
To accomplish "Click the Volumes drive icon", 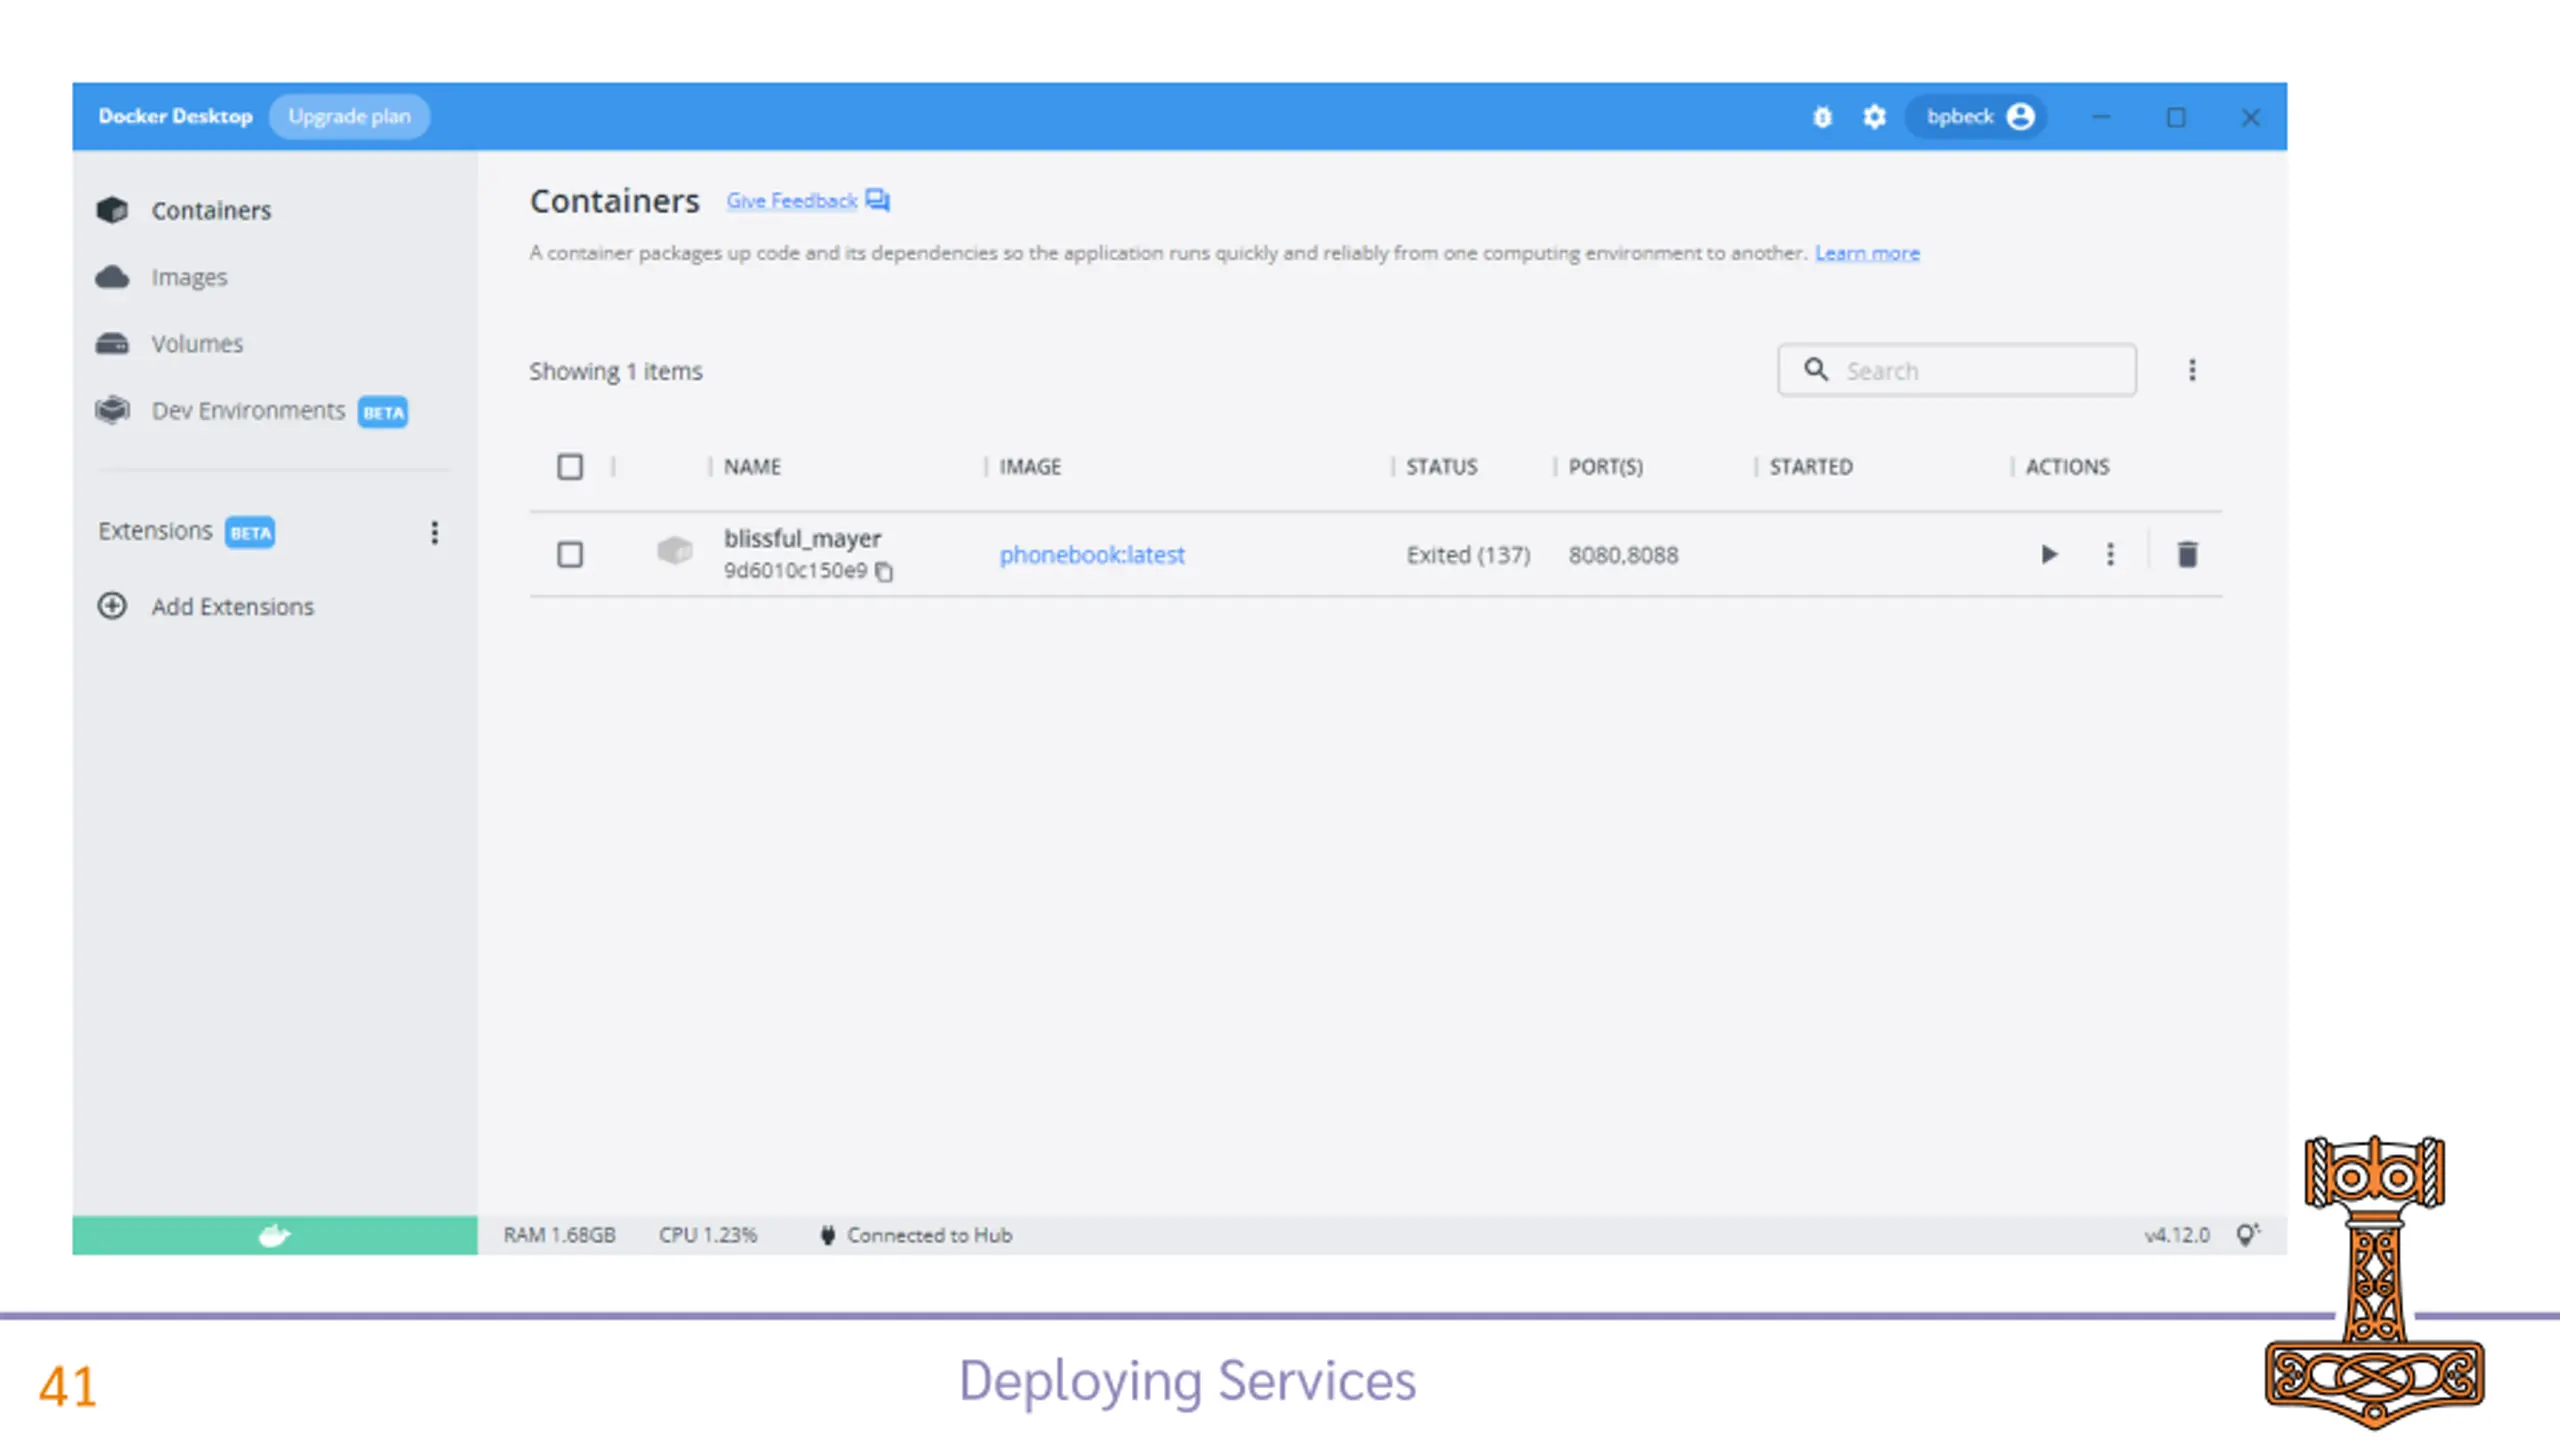I will click(x=112, y=343).
